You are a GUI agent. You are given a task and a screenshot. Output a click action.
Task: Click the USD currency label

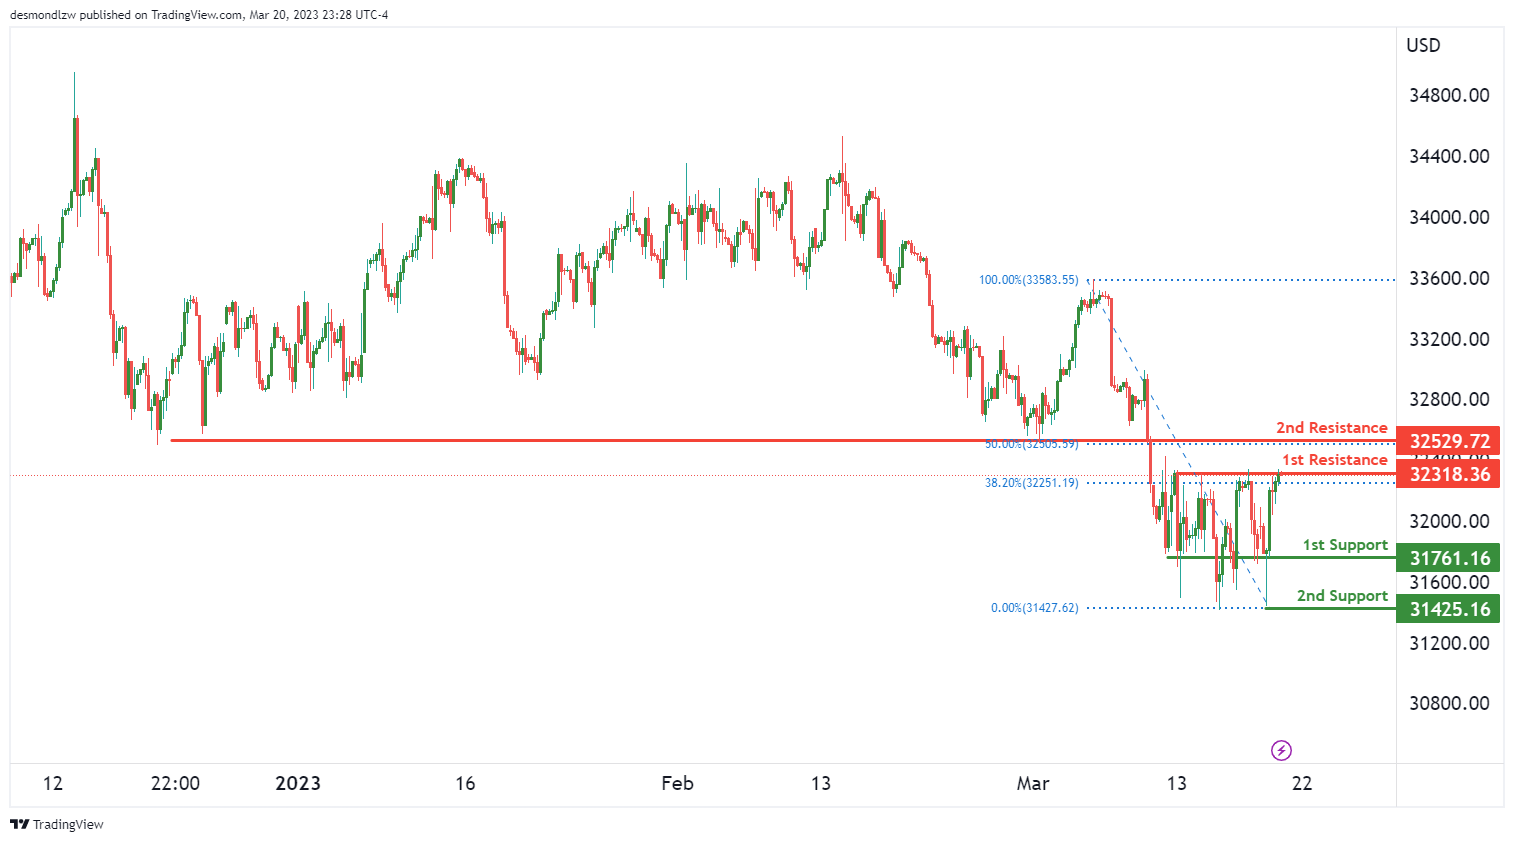(x=1423, y=45)
